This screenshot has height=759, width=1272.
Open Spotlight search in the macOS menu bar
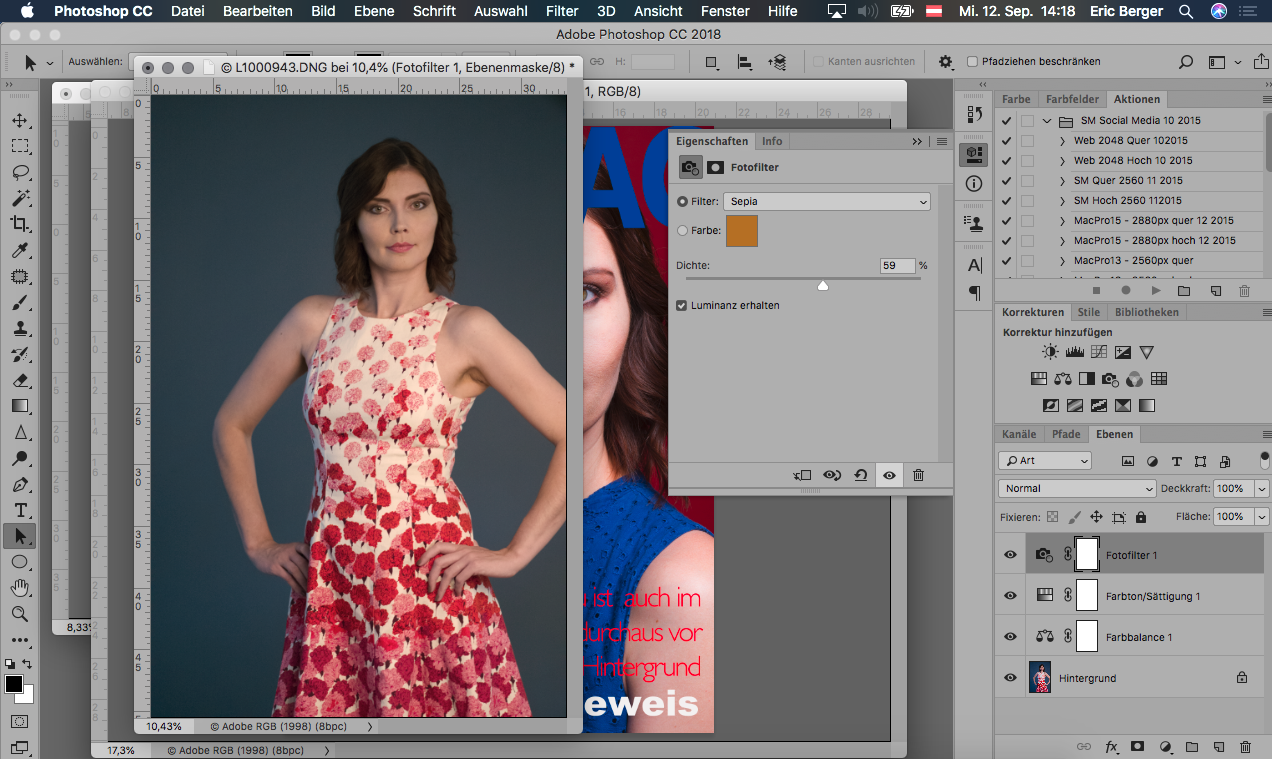point(1185,11)
